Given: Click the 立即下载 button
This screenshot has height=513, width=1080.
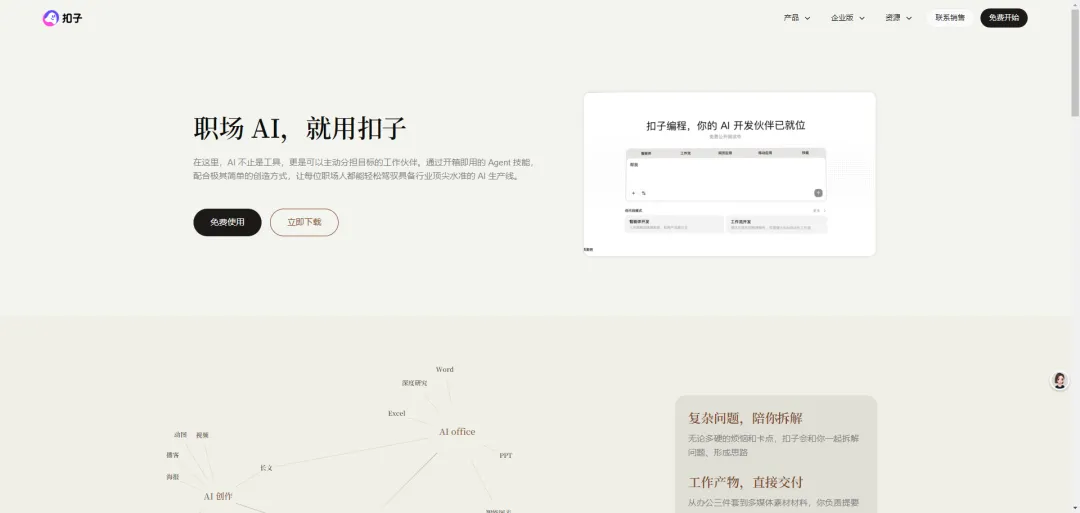Looking at the screenshot, I should [304, 222].
